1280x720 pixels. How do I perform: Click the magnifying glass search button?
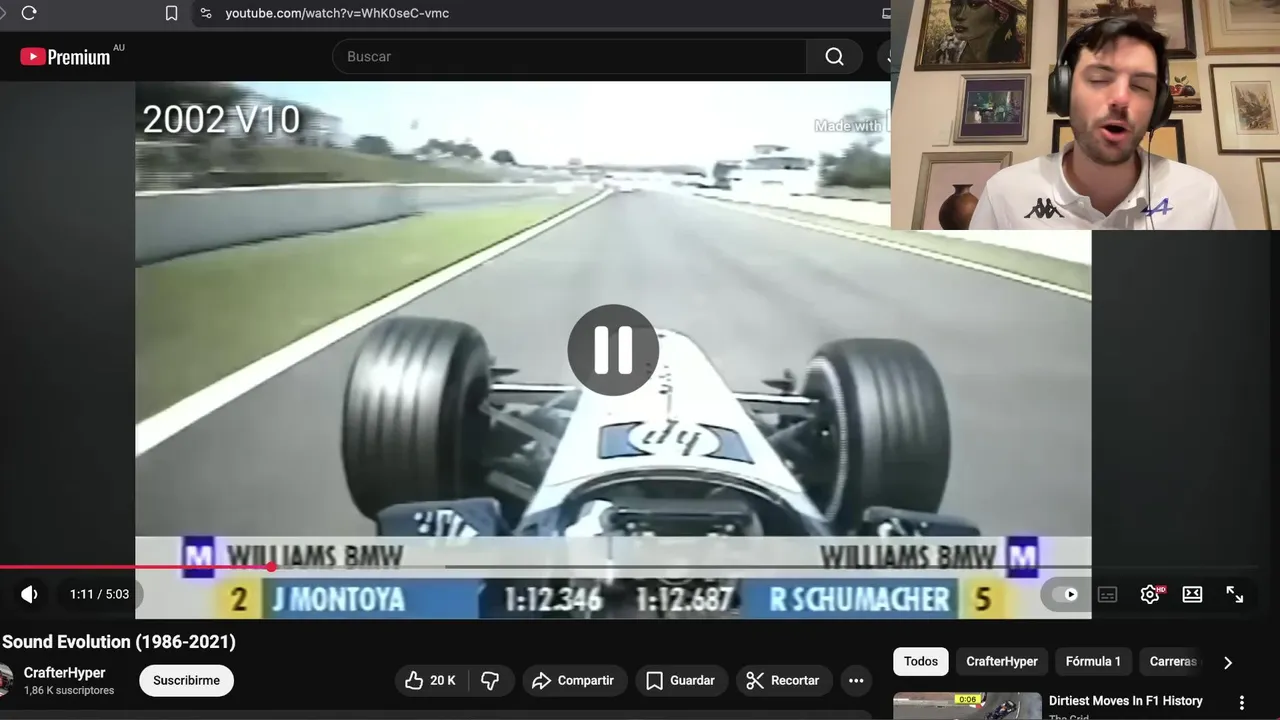[x=834, y=57]
